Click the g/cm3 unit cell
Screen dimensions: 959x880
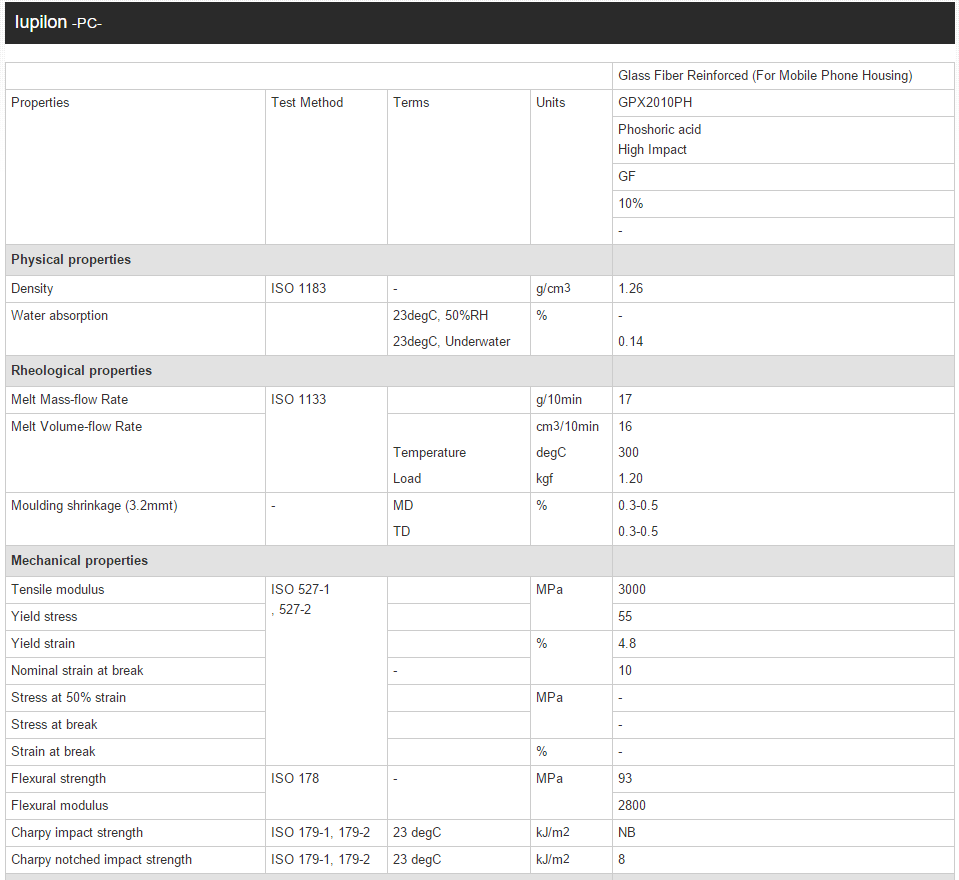pyautogui.click(x=571, y=289)
